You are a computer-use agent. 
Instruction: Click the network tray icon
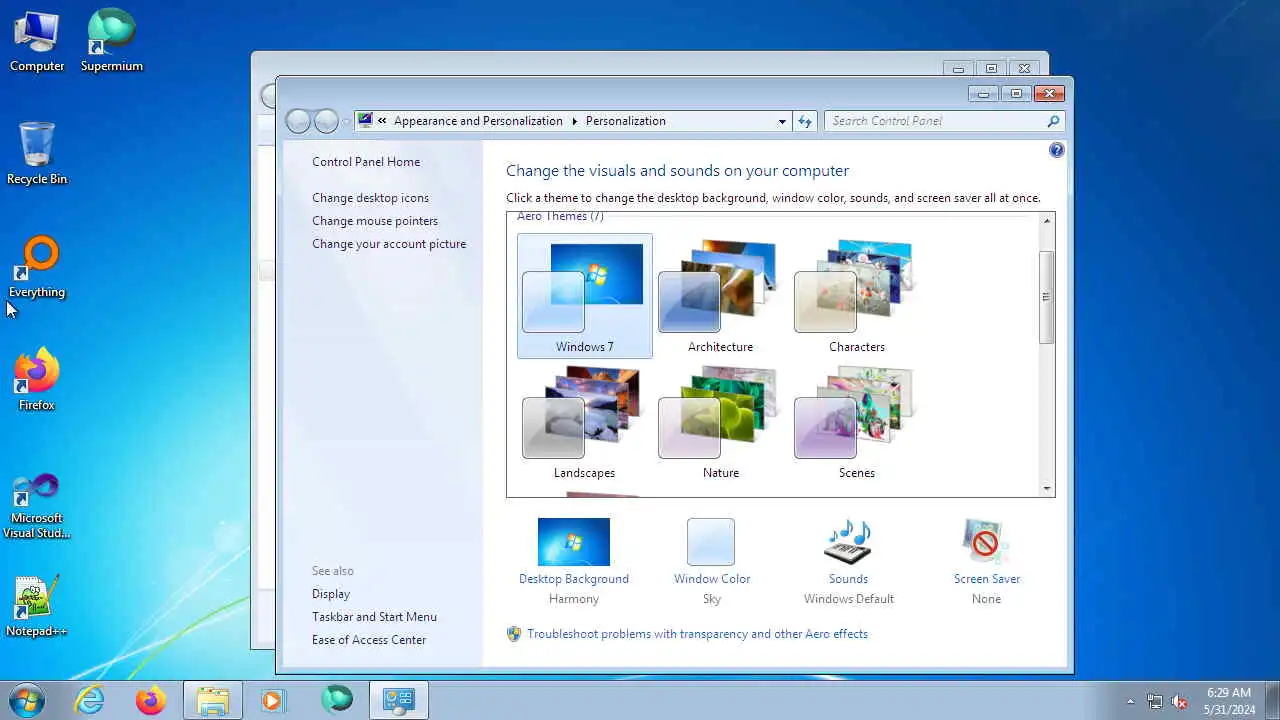point(1155,701)
